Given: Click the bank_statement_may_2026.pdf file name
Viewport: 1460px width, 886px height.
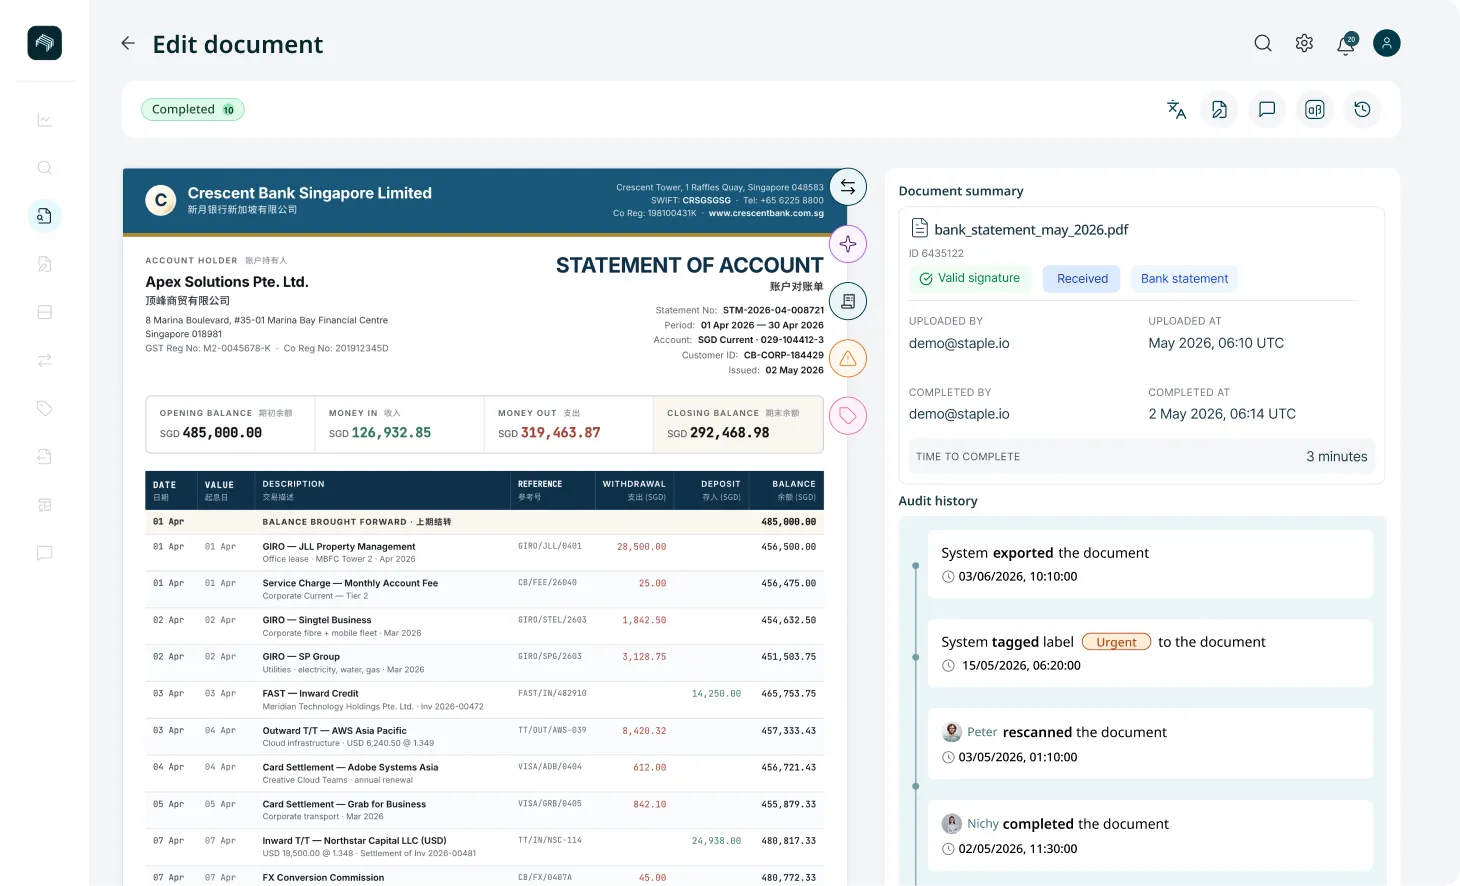Looking at the screenshot, I should coord(1031,229).
